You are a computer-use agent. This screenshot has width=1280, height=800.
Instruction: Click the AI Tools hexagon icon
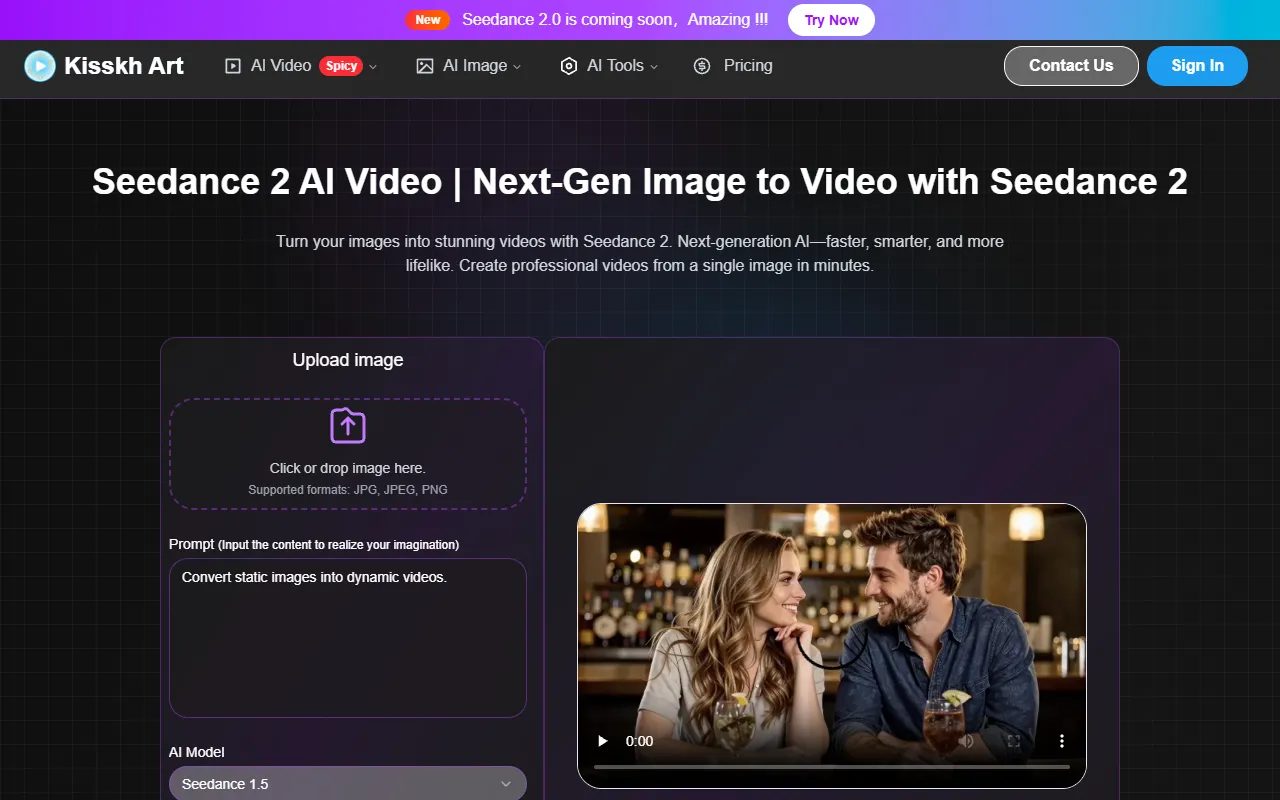pos(569,66)
